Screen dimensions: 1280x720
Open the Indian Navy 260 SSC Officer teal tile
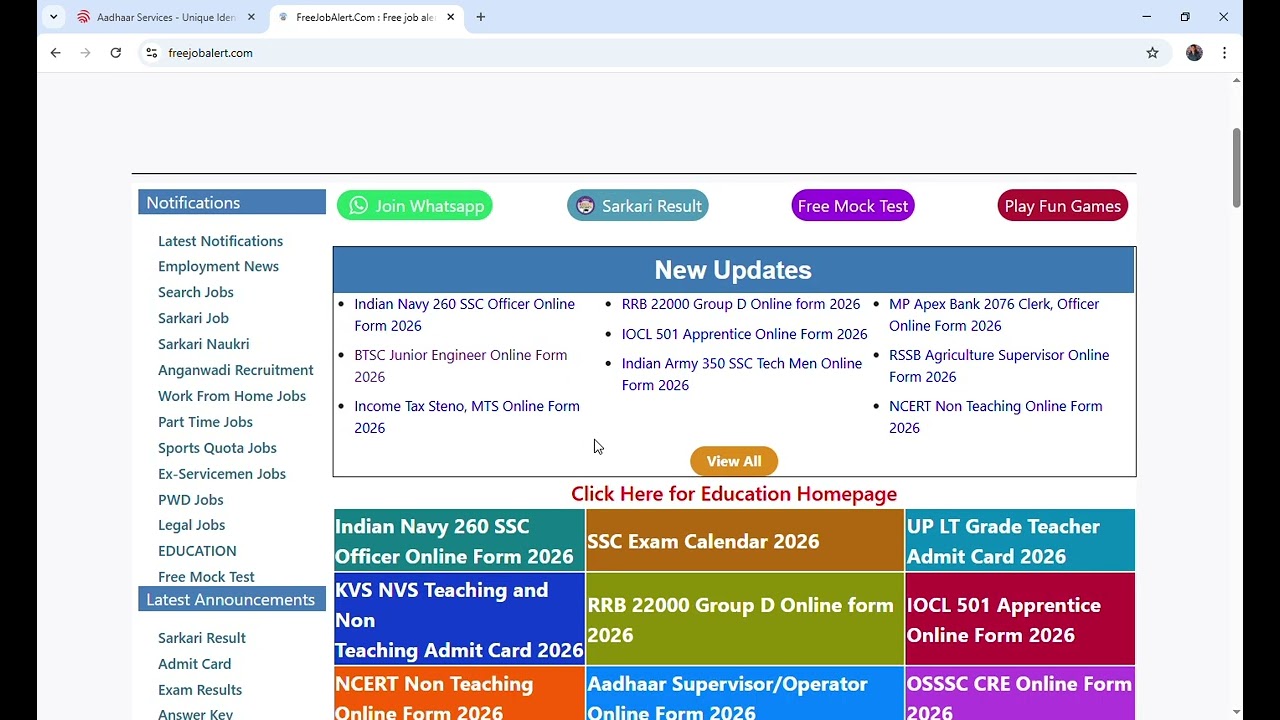459,541
